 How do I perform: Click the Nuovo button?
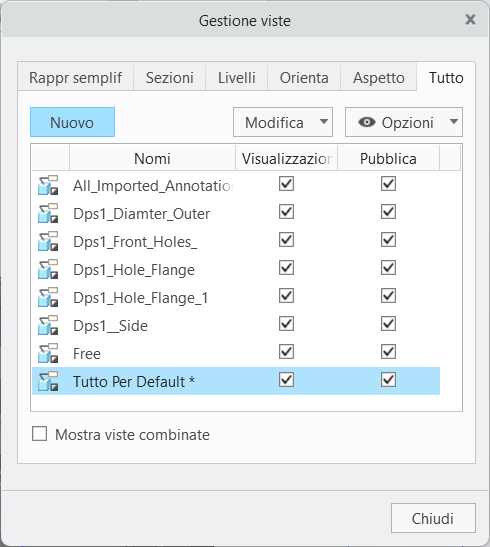pyautogui.click(x=72, y=122)
